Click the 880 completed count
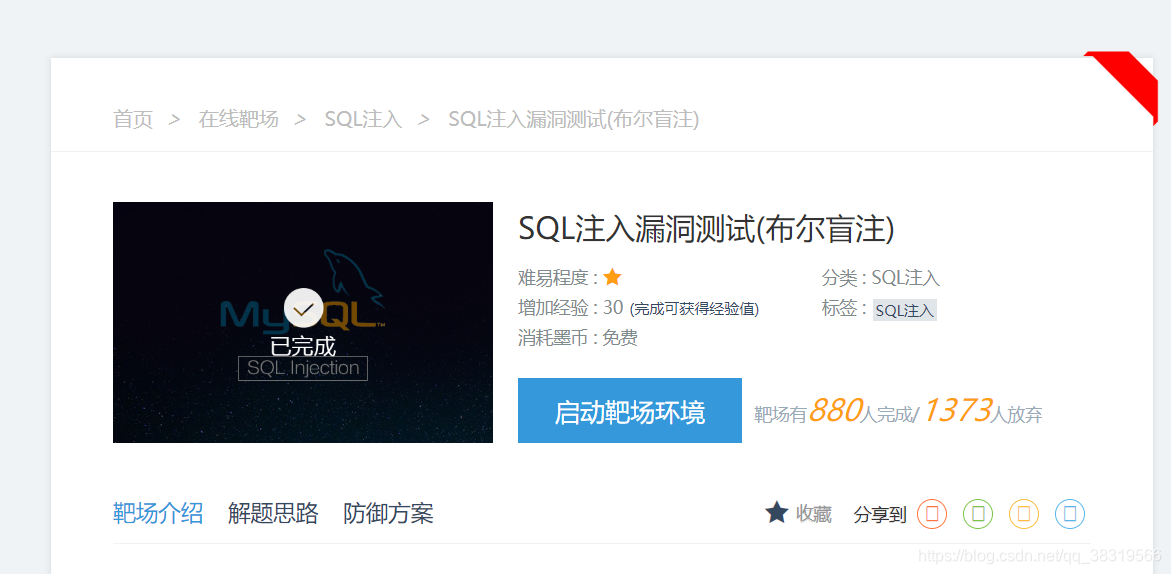The image size is (1171, 574). (835, 410)
